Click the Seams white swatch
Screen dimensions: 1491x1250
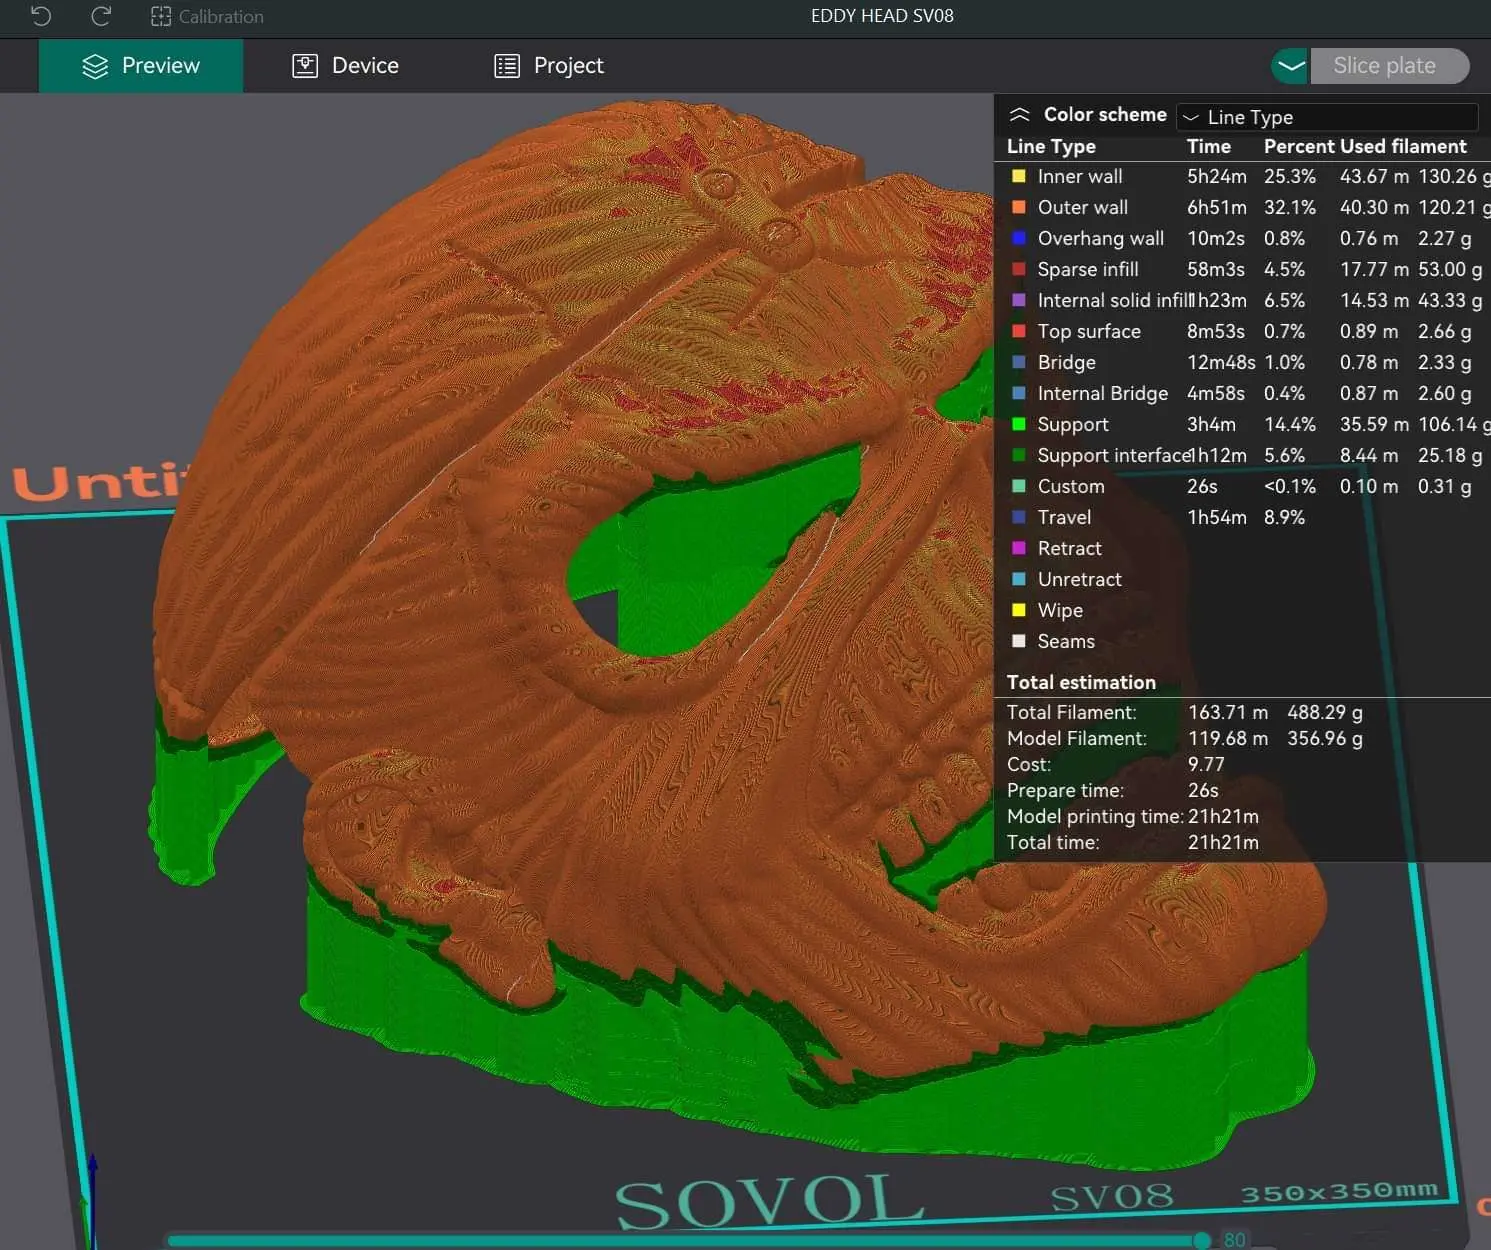1018,641
